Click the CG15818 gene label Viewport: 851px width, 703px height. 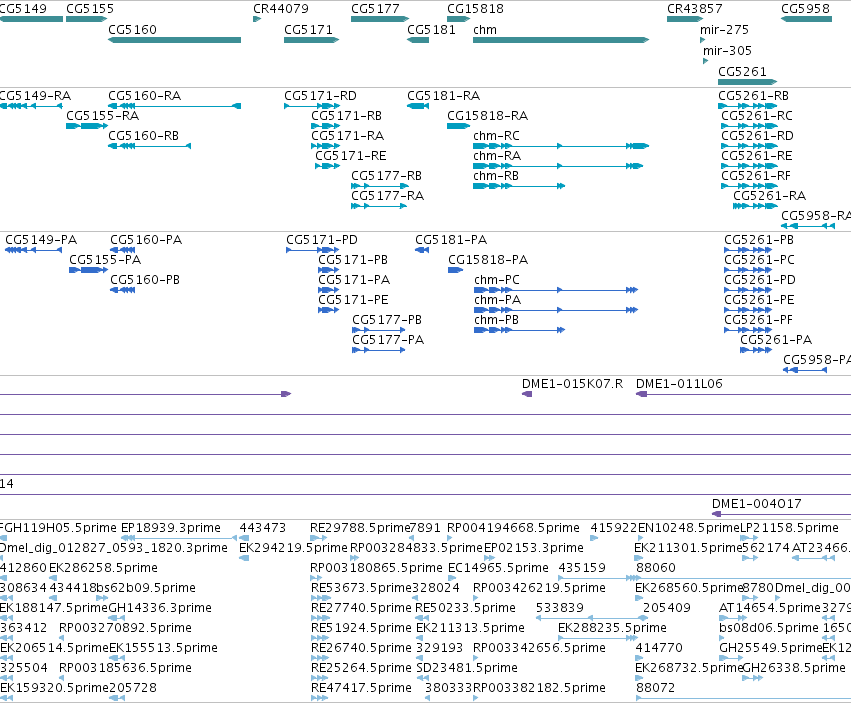pos(475,9)
